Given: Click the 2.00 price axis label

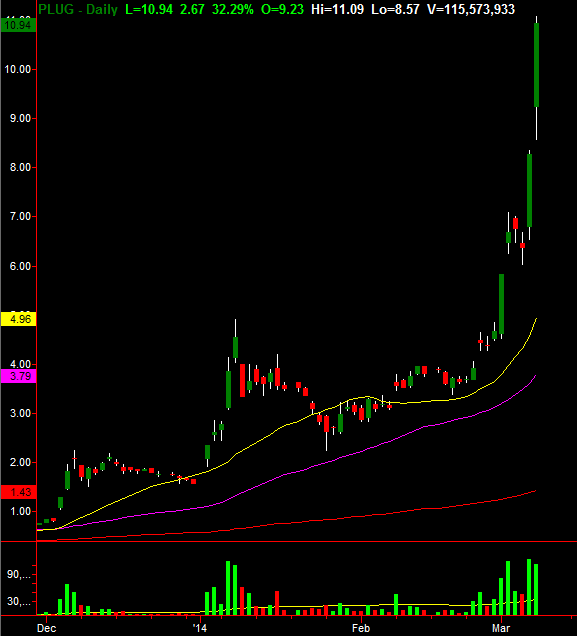Looking at the screenshot, I should pos(20,462).
